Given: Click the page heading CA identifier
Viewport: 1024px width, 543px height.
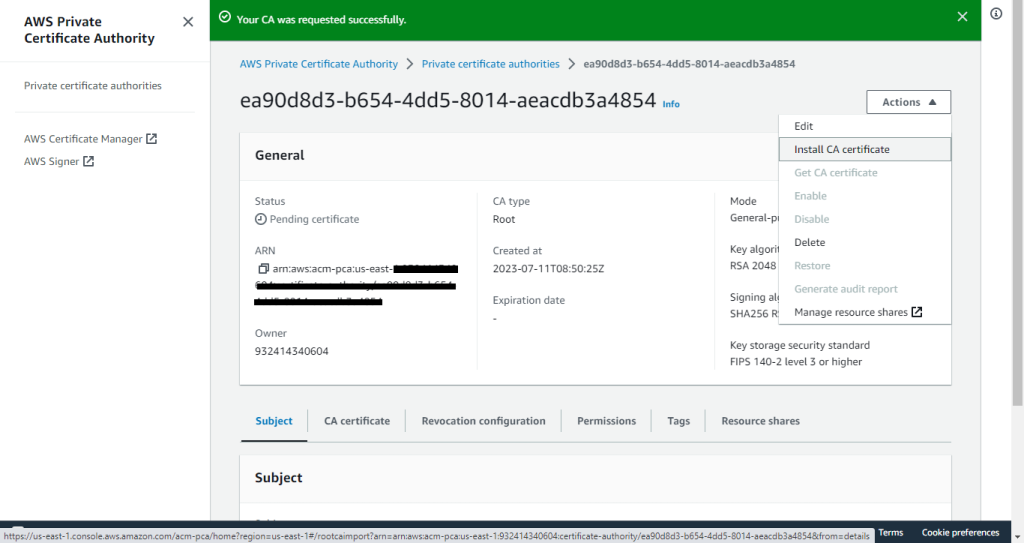Looking at the screenshot, I should pos(447,101).
